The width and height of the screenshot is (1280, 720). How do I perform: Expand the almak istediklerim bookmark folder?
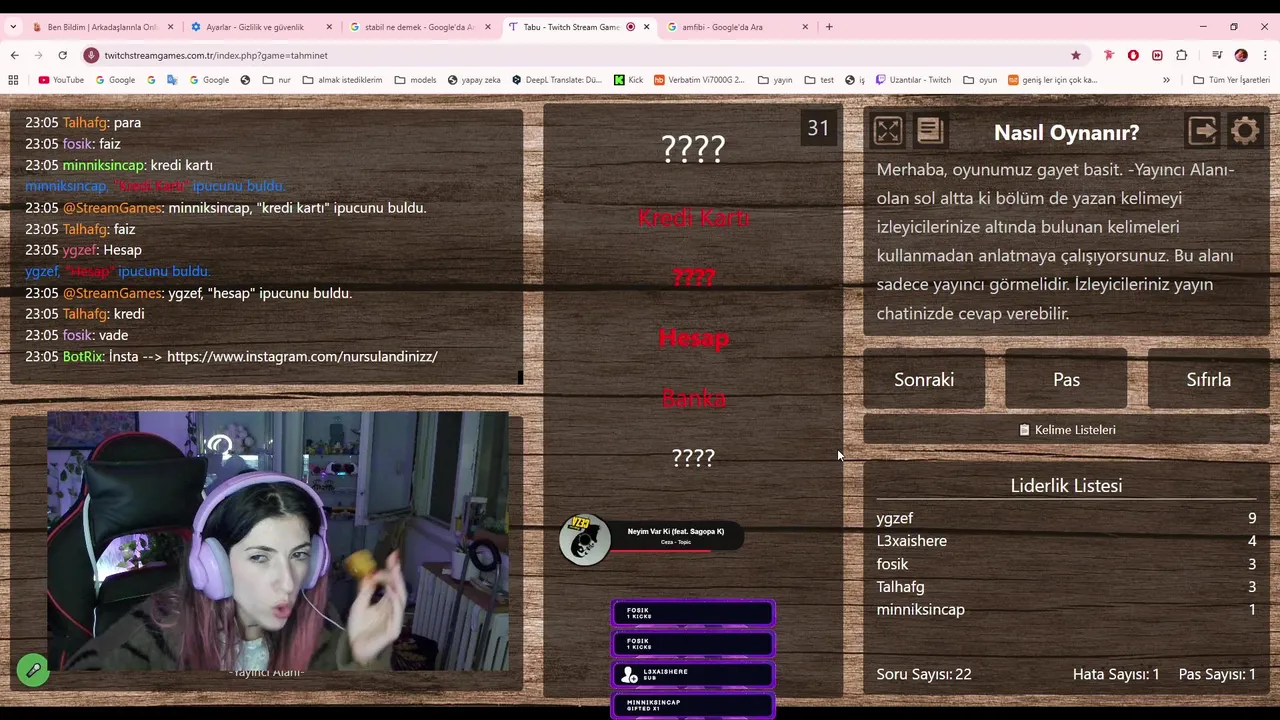342,80
